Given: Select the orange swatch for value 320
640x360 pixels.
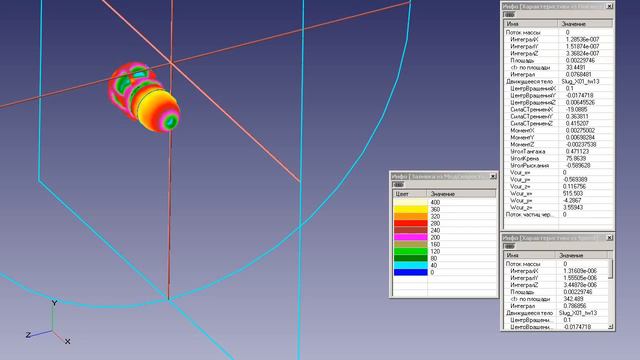Looking at the screenshot, I should [411, 216].
